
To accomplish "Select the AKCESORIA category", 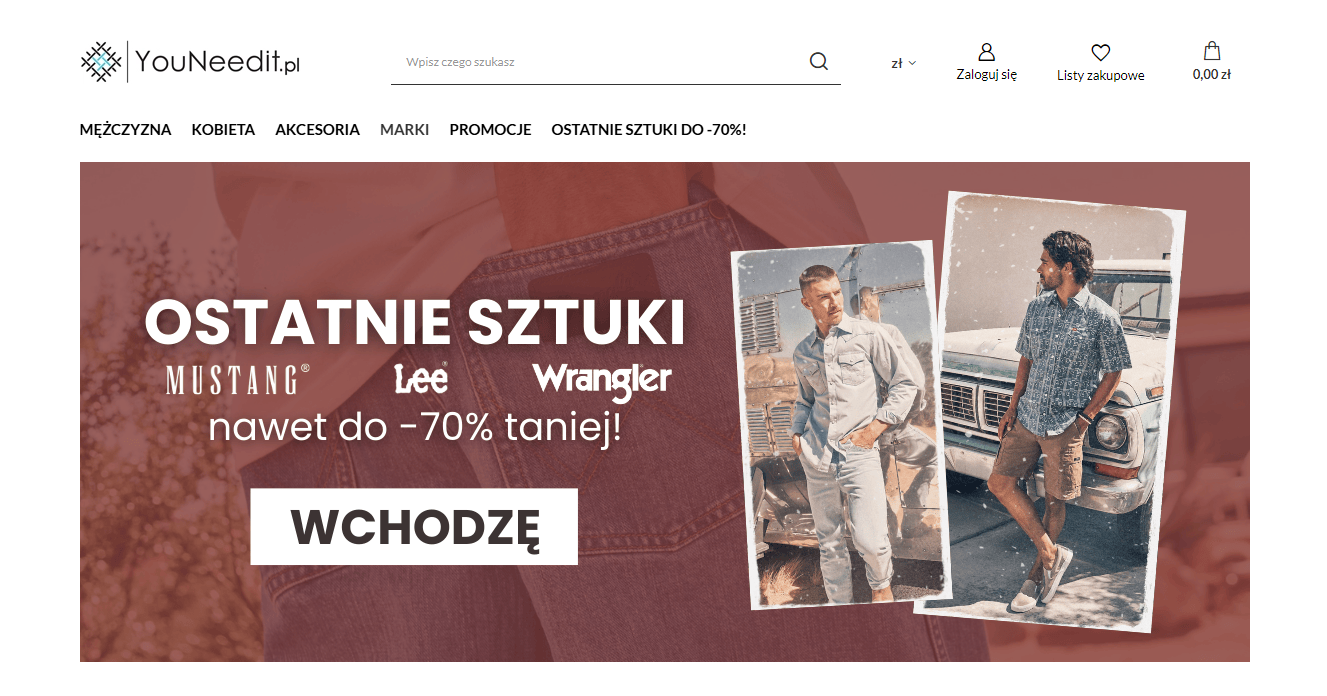I will point(318,130).
